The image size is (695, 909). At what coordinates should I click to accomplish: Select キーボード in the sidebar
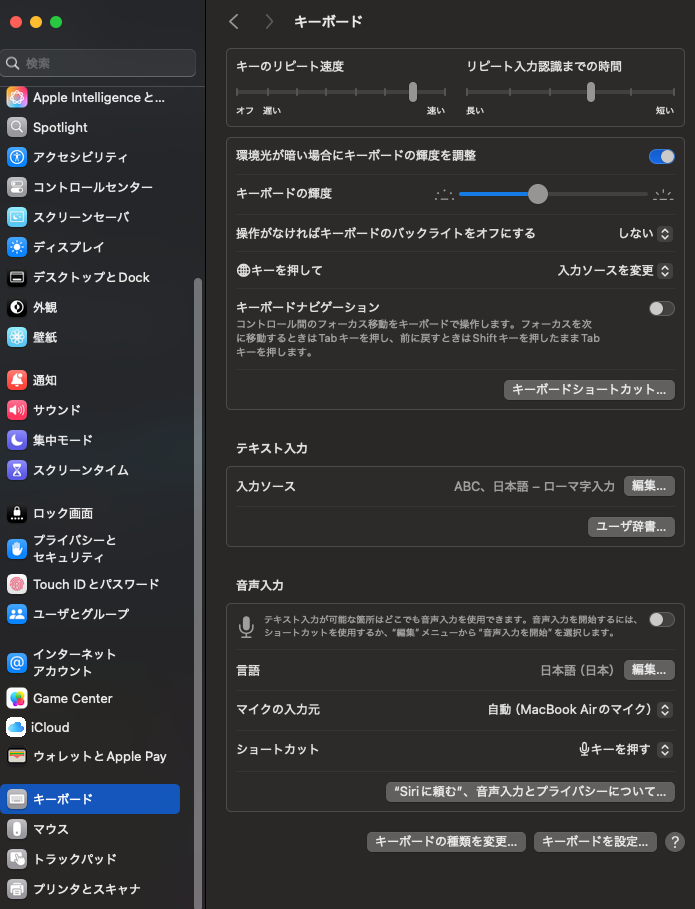pos(90,799)
